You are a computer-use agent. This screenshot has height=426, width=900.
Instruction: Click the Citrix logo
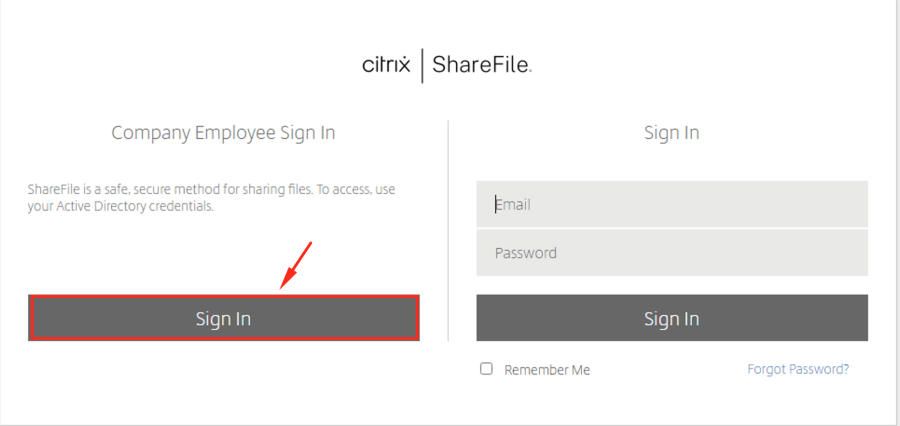tap(386, 66)
